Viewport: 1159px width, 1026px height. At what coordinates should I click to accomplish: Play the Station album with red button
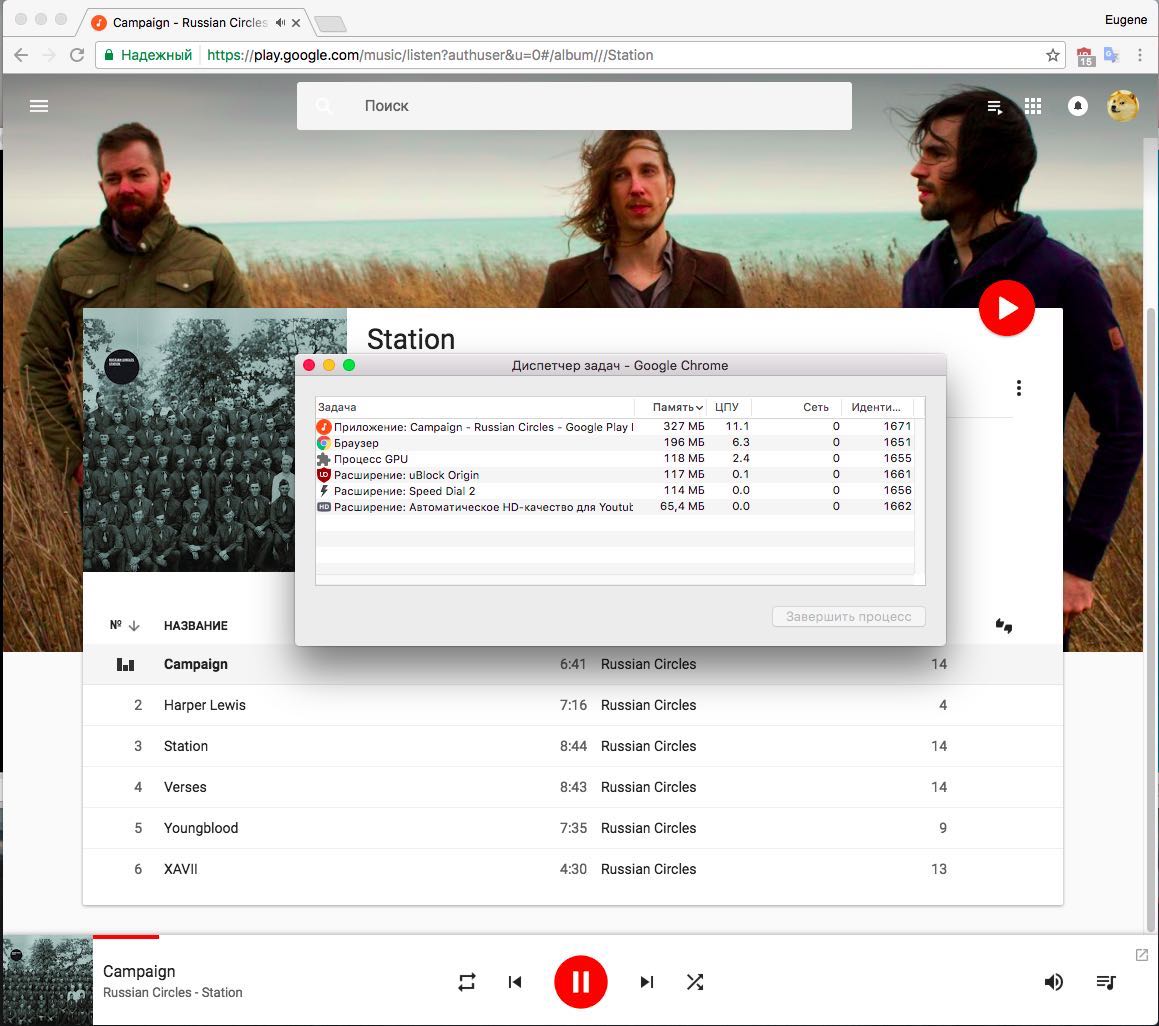coord(1006,308)
